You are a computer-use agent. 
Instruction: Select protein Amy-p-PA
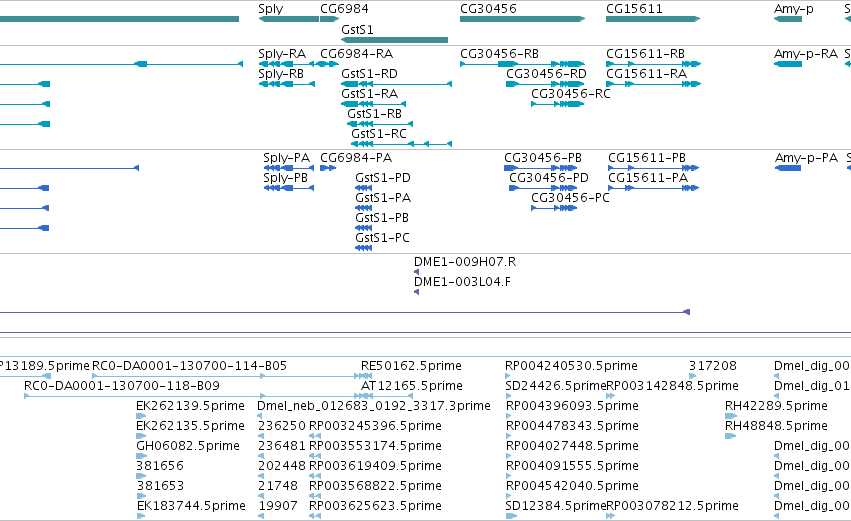[806, 158]
